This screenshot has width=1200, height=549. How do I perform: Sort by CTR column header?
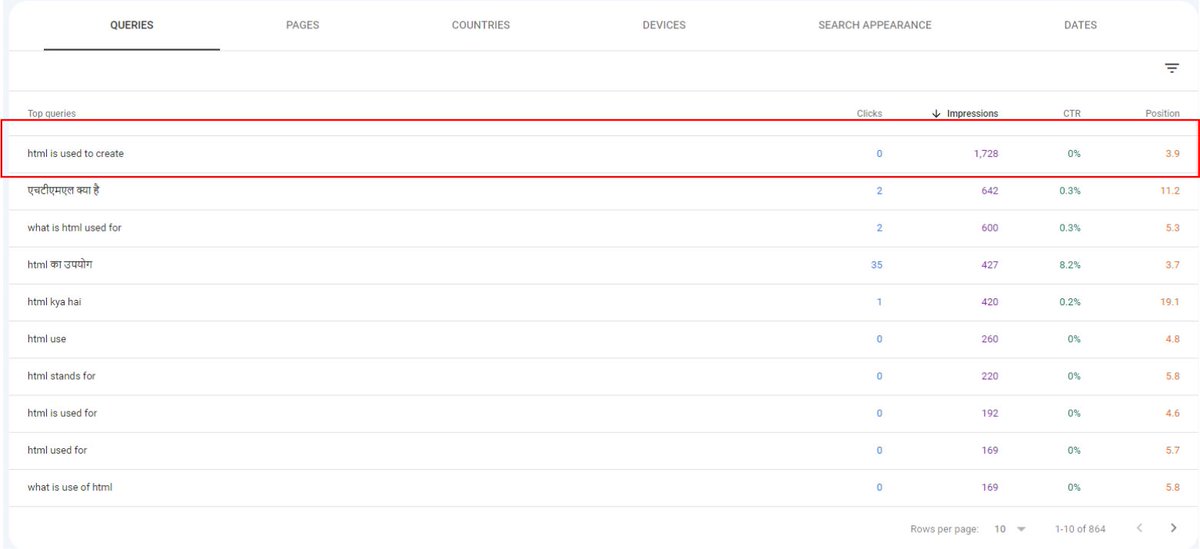(x=1072, y=114)
